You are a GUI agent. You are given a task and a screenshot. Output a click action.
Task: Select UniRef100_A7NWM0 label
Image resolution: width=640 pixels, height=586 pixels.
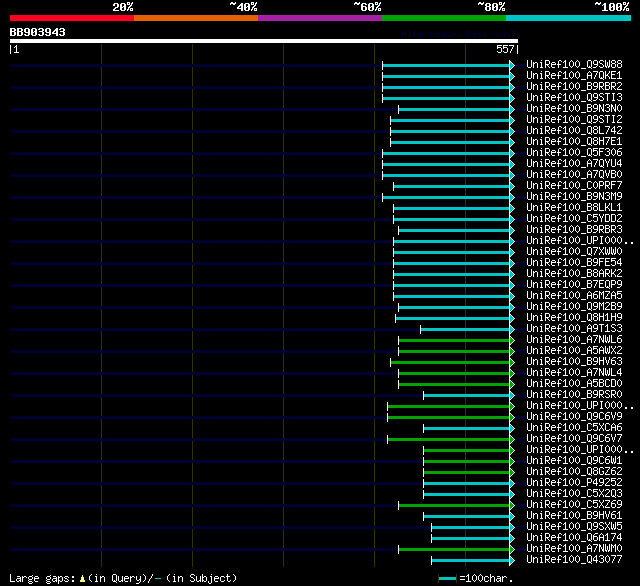(574, 549)
